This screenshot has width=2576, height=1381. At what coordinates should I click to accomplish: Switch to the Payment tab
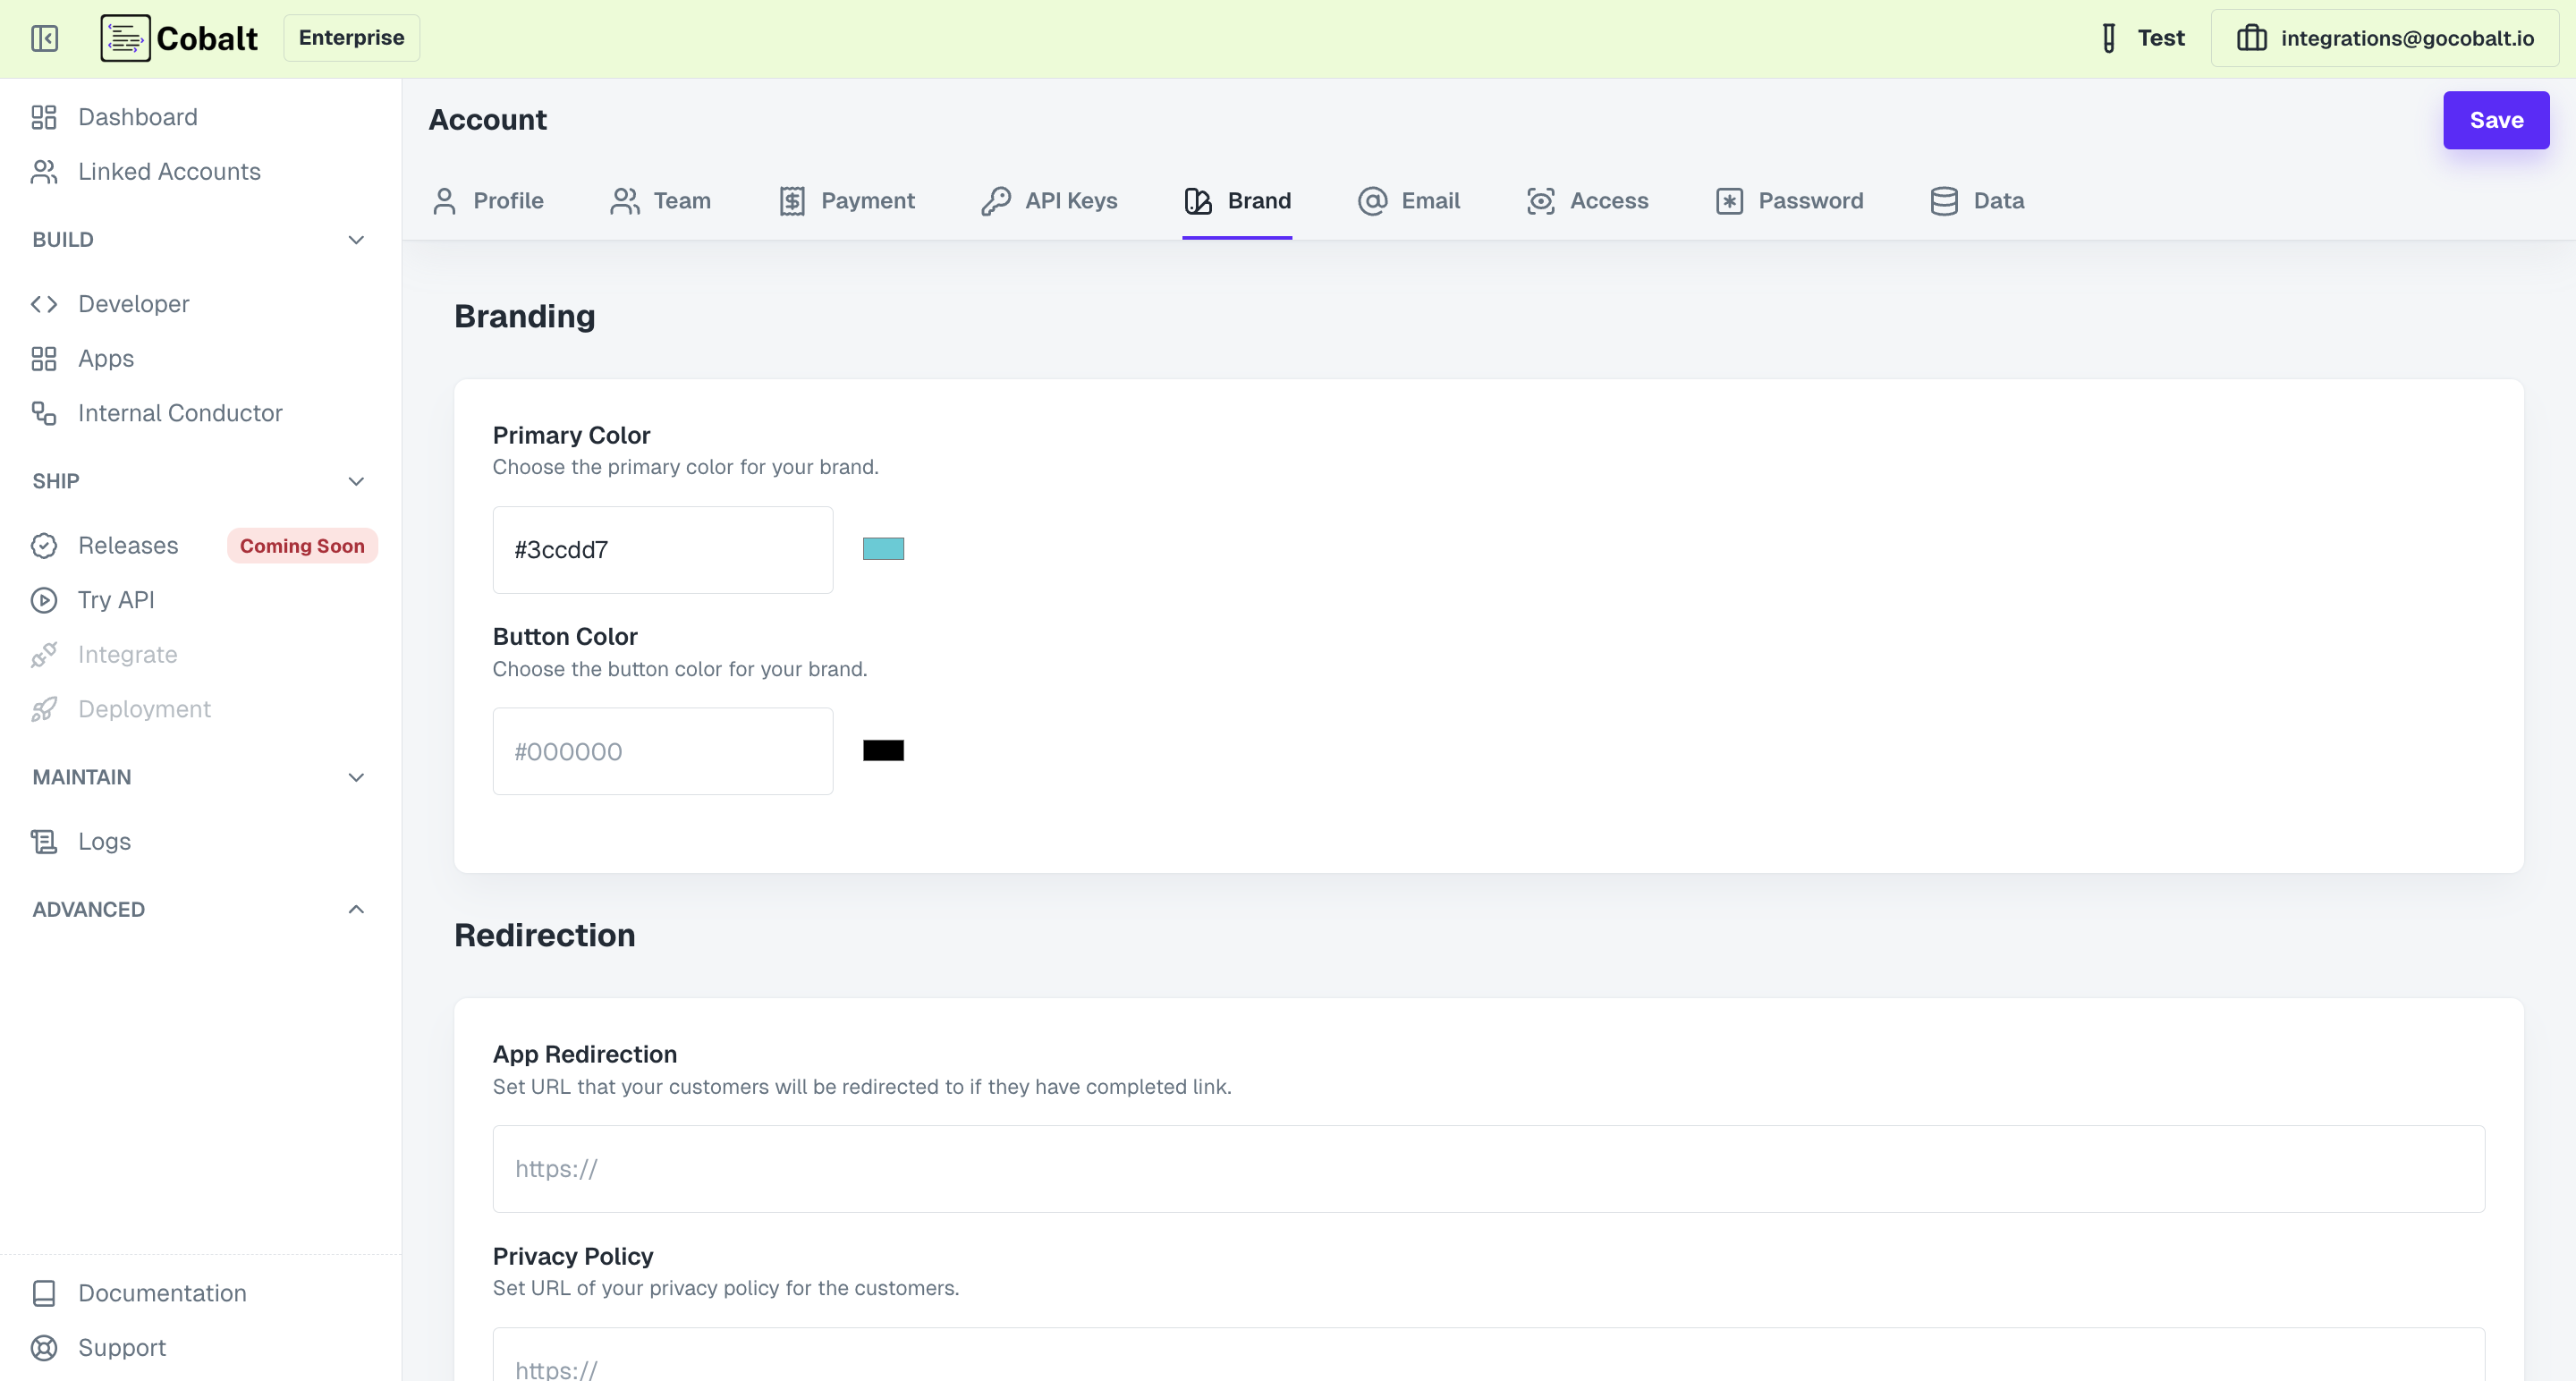click(846, 201)
